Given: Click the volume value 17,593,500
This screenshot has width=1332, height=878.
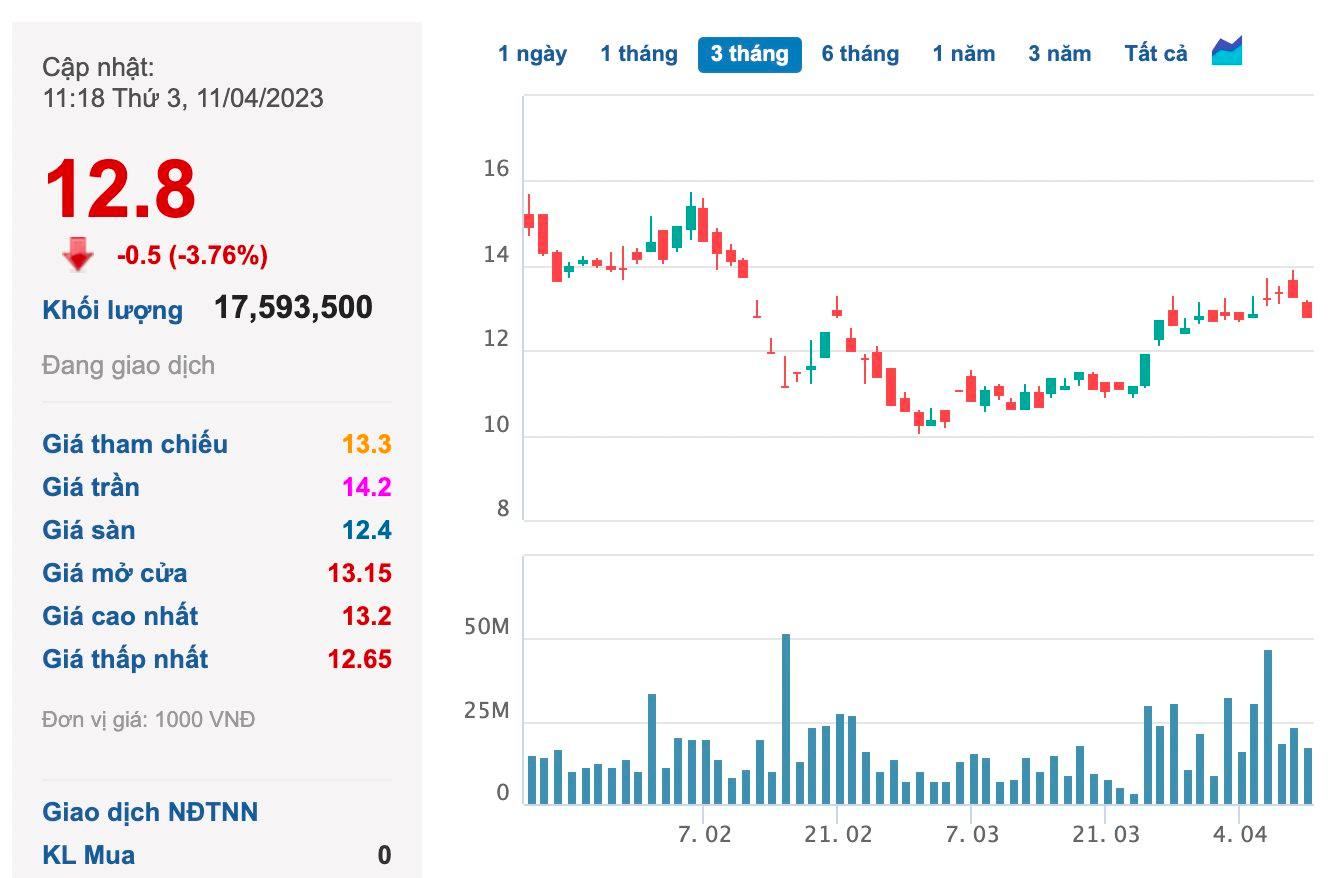Looking at the screenshot, I should click(x=293, y=307).
